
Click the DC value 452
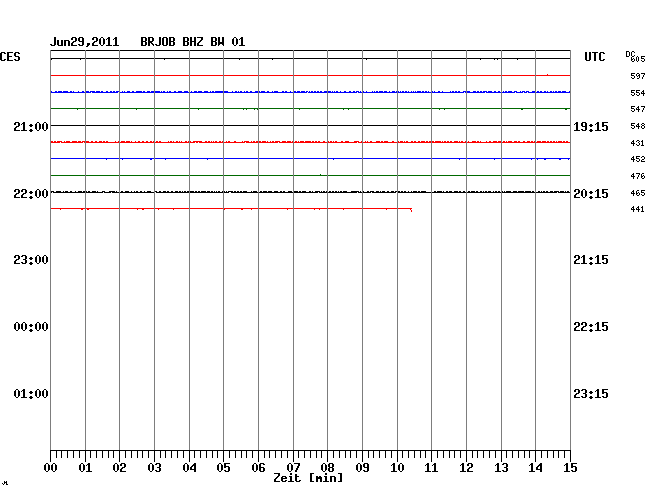pos(638,159)
